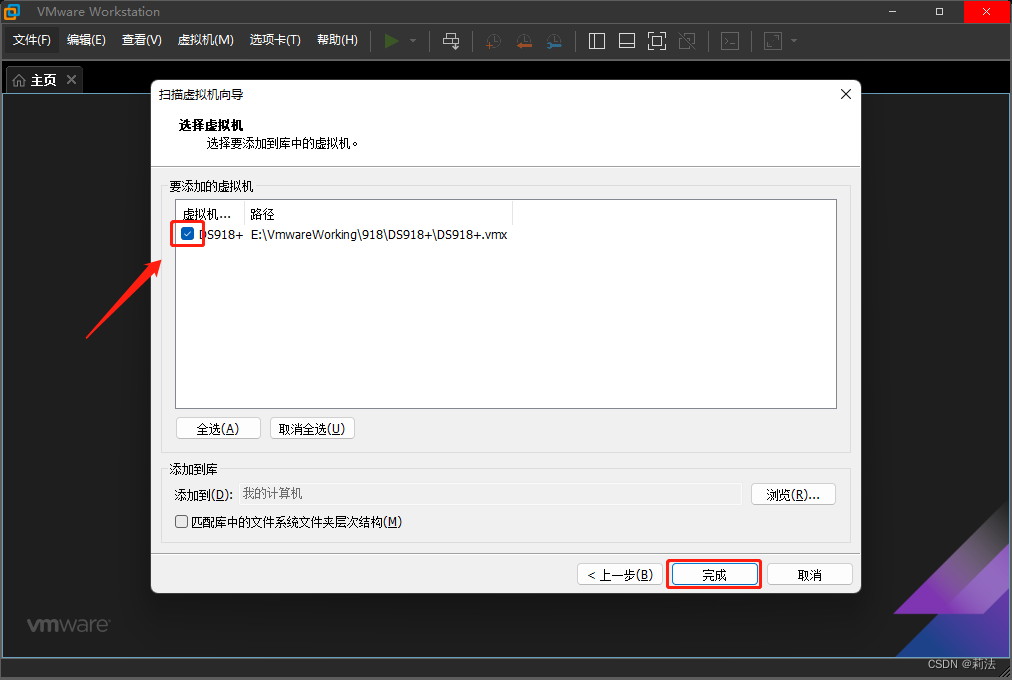Click the Unity mode toolbar icon
Screen dimensions: 1012x680
pyautogui.click(x=687, y=41)
